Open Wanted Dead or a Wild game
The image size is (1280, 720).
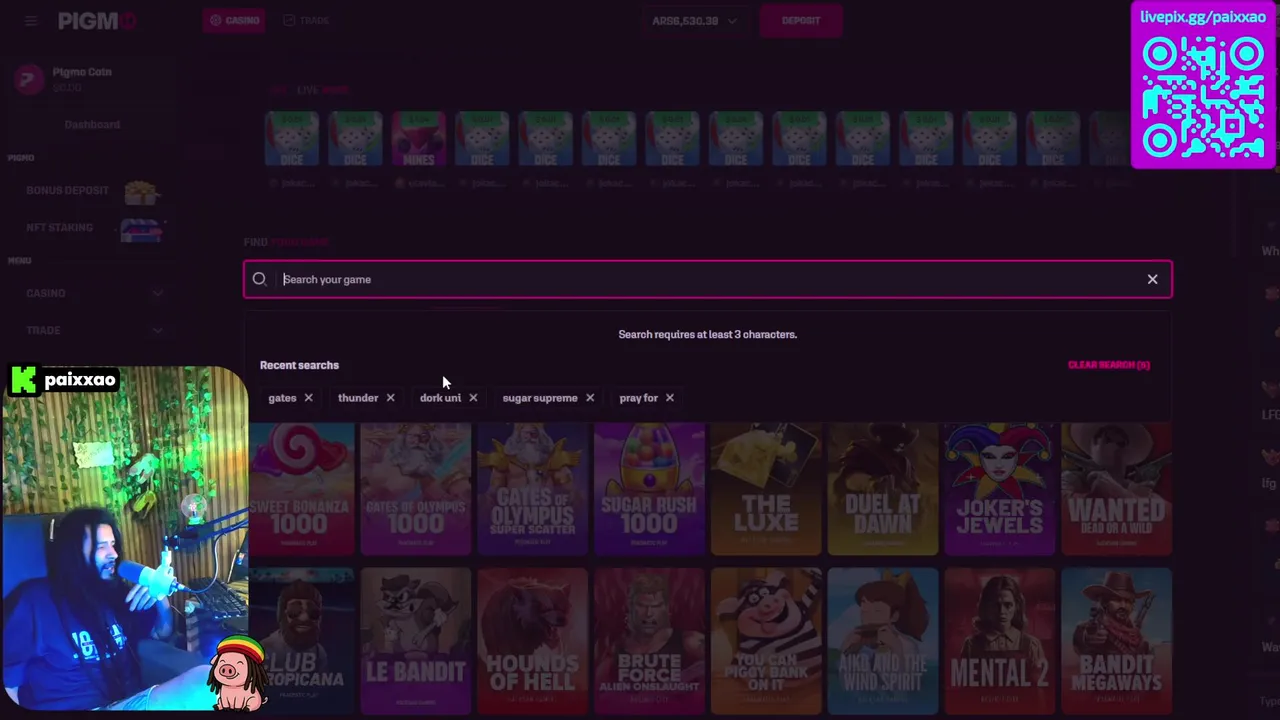point(1116,489)
